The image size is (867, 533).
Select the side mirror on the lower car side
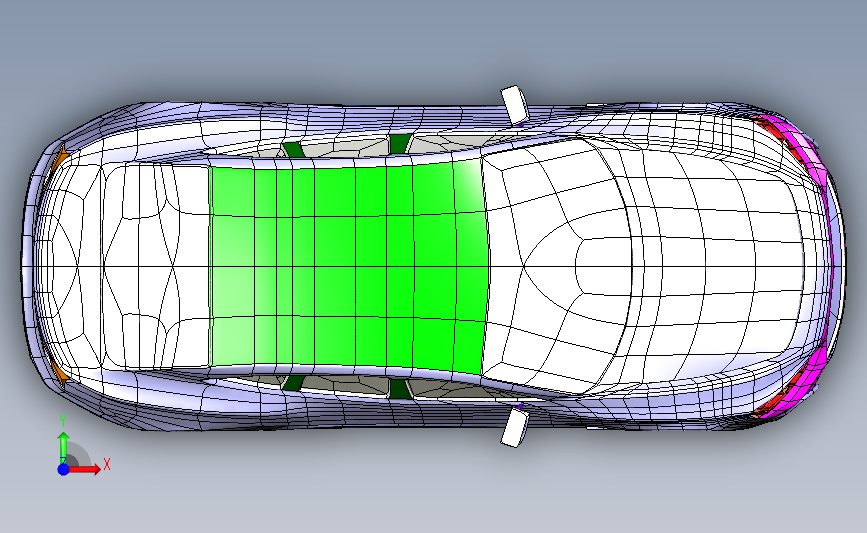coord(514,428)
